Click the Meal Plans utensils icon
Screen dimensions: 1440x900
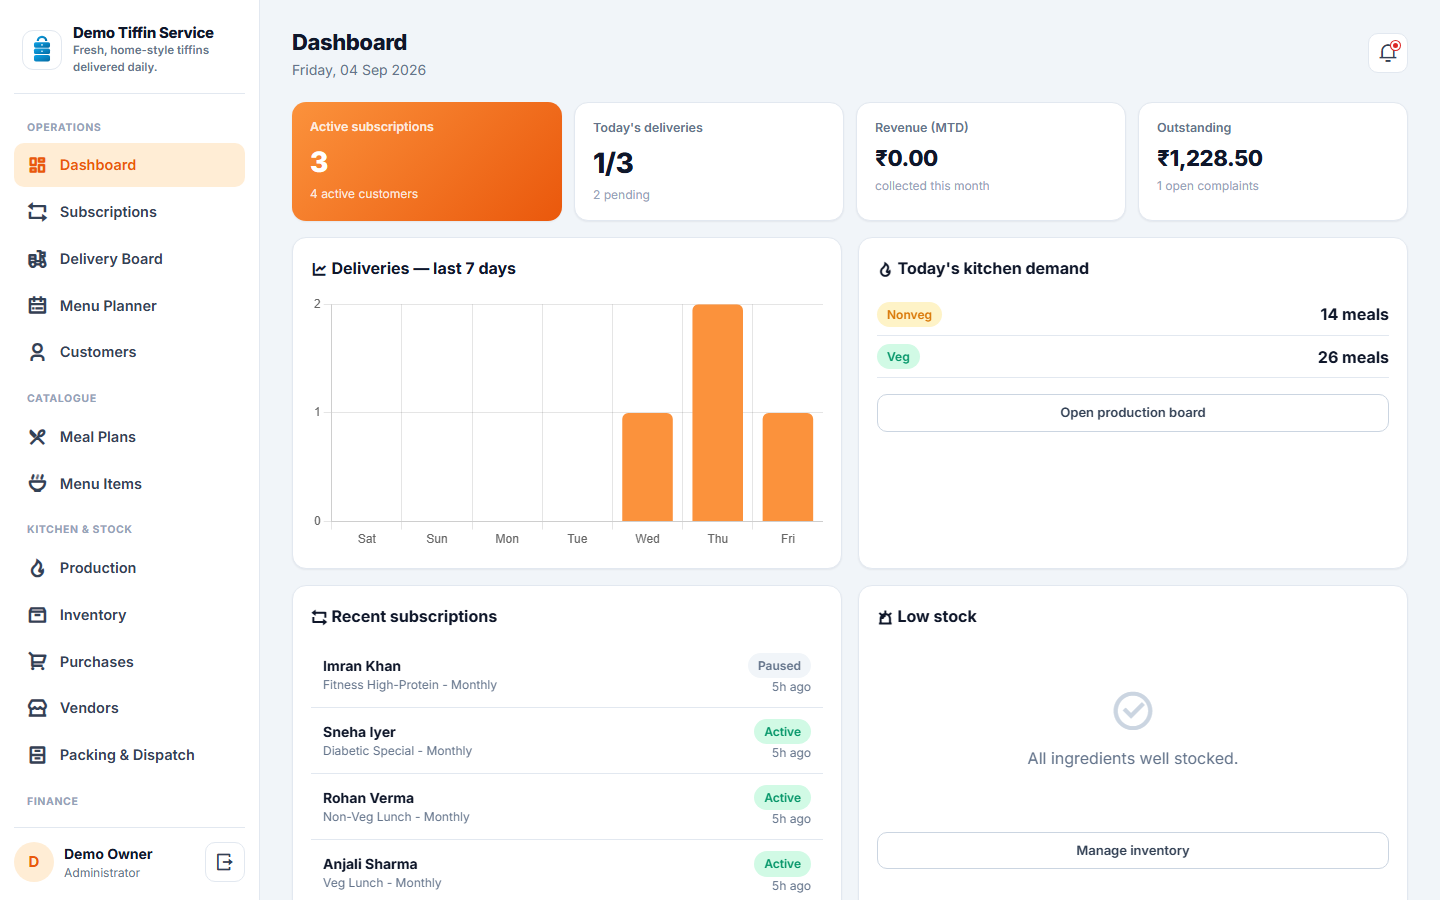37,437
